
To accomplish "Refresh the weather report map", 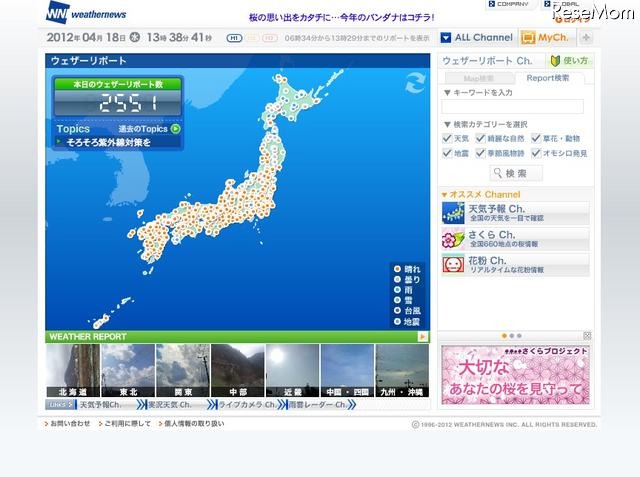I will pyautogui.click(x=413, y=86).
